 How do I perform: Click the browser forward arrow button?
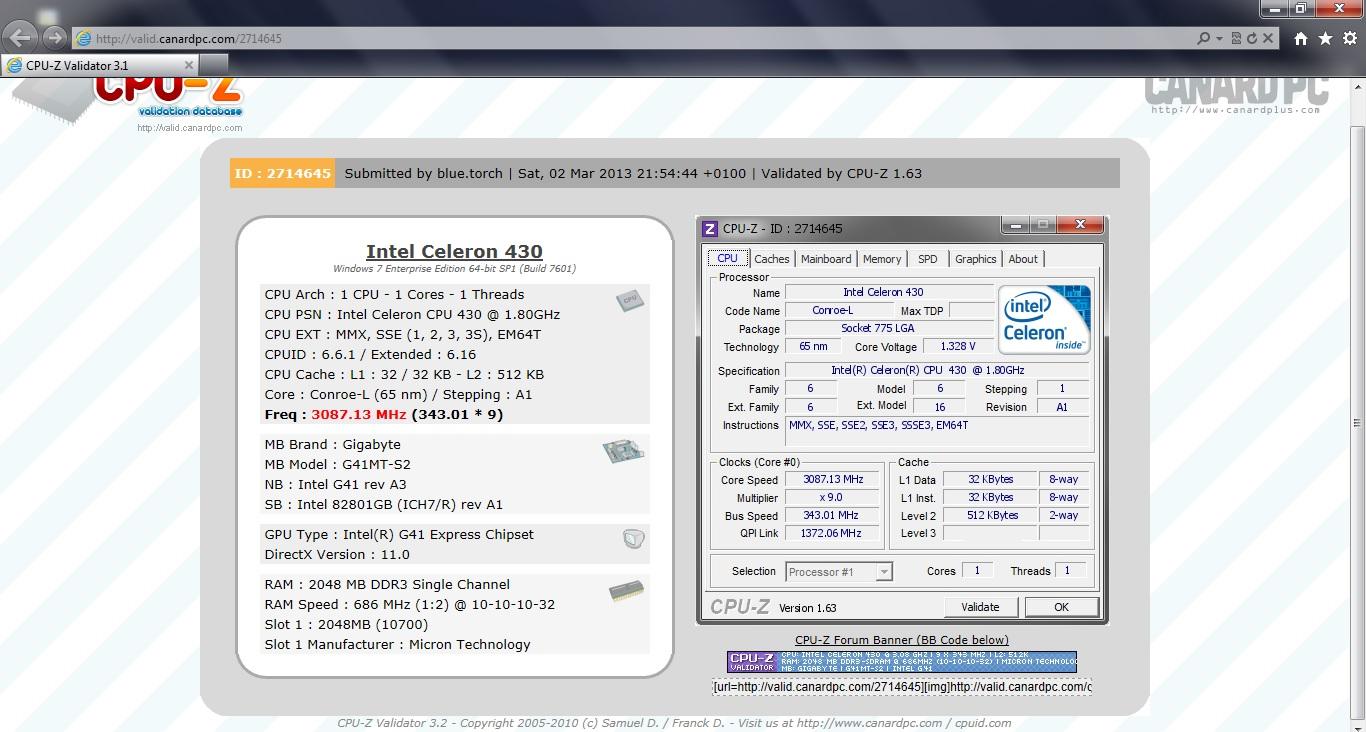55,38
